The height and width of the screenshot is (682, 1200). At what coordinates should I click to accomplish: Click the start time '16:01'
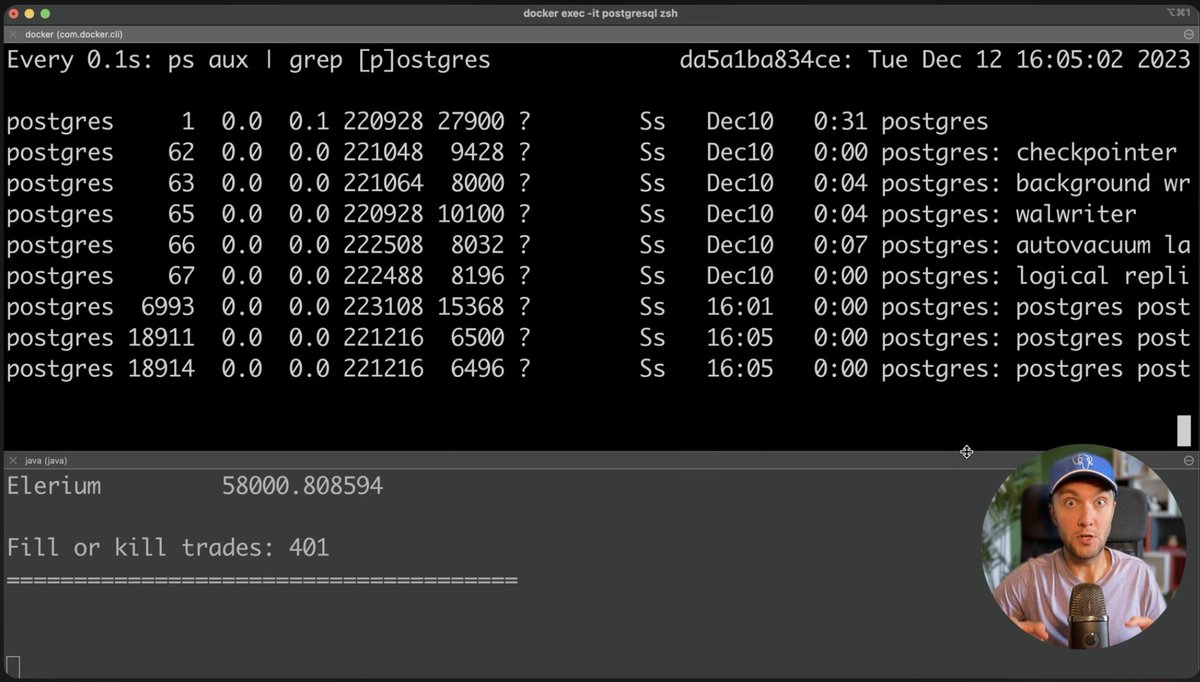(x=739, y=308)
